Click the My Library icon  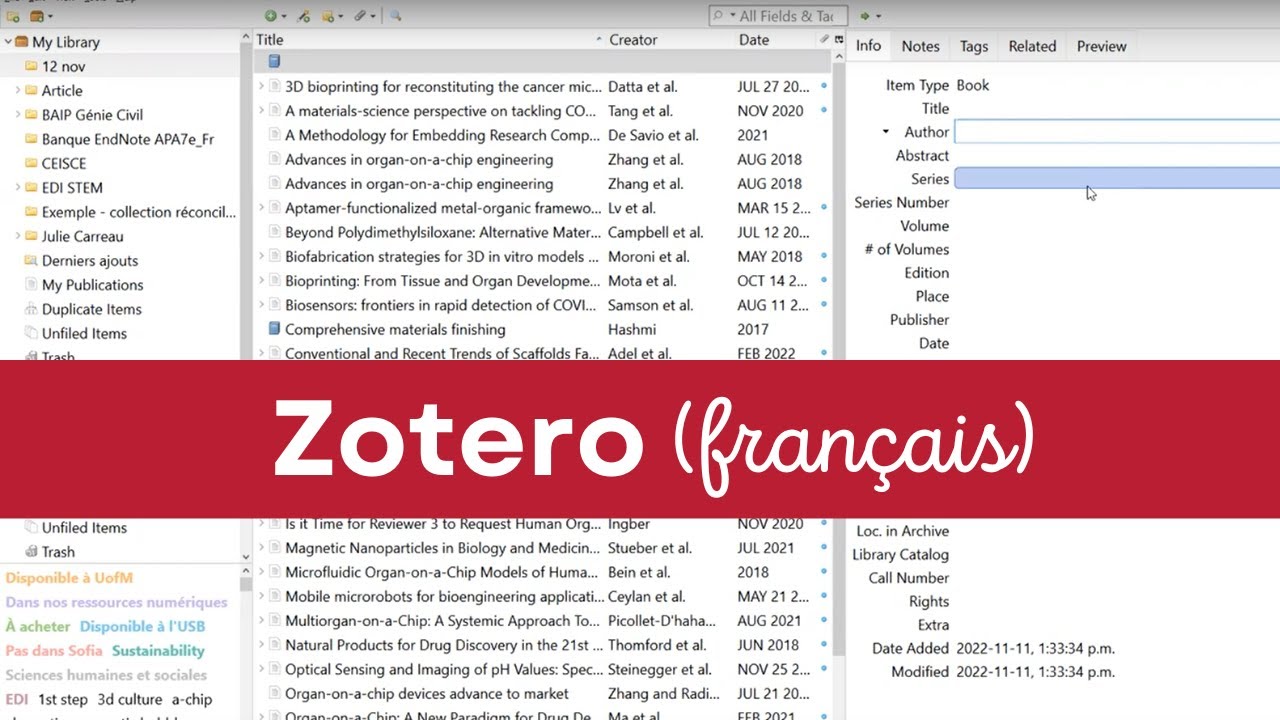click(x=22, y=42)
